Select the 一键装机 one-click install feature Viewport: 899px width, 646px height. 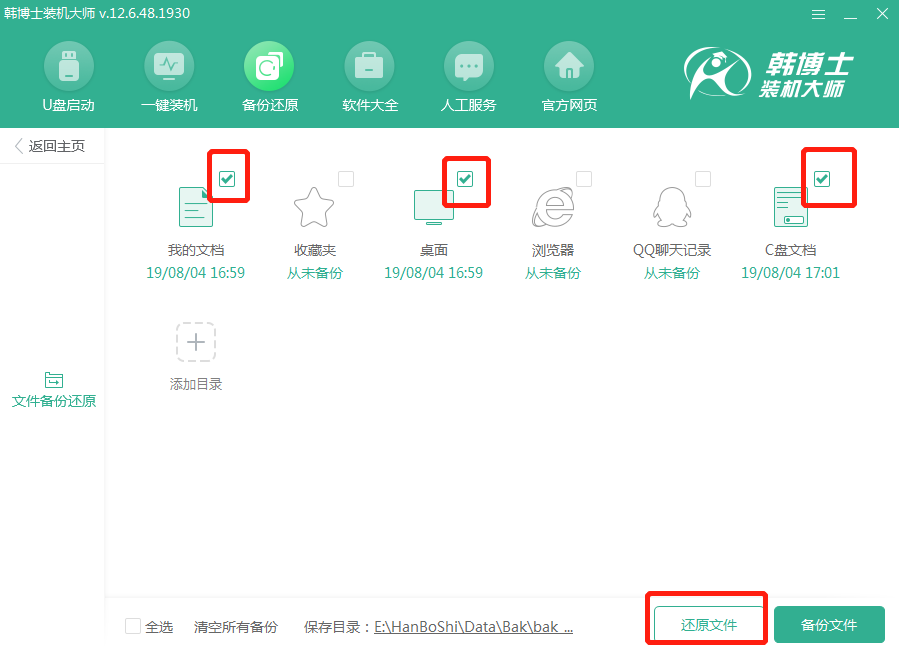[x=168, y=77]
